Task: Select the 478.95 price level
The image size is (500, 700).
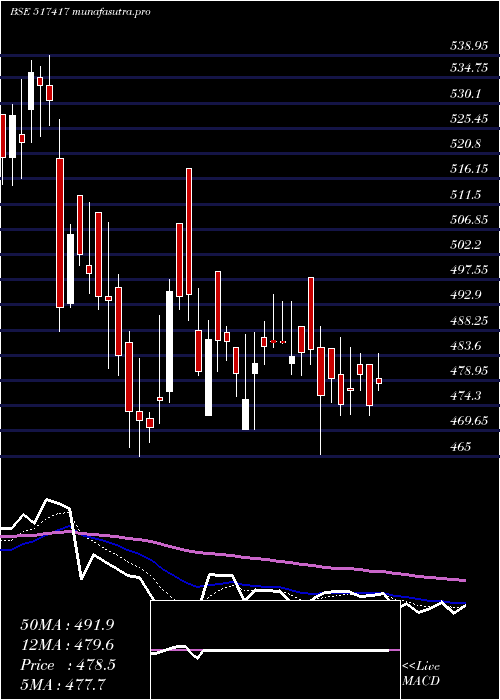Action: pos(469,371)
